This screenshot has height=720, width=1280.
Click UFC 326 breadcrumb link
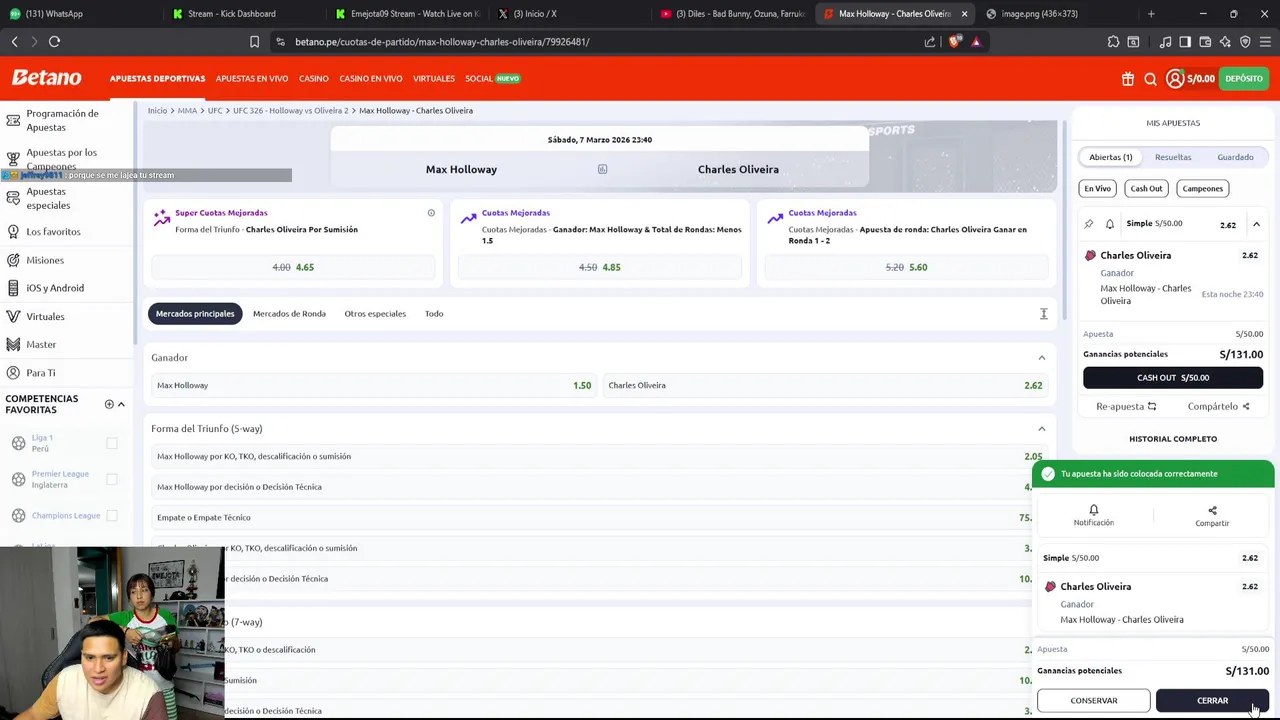tap(291, 111)
